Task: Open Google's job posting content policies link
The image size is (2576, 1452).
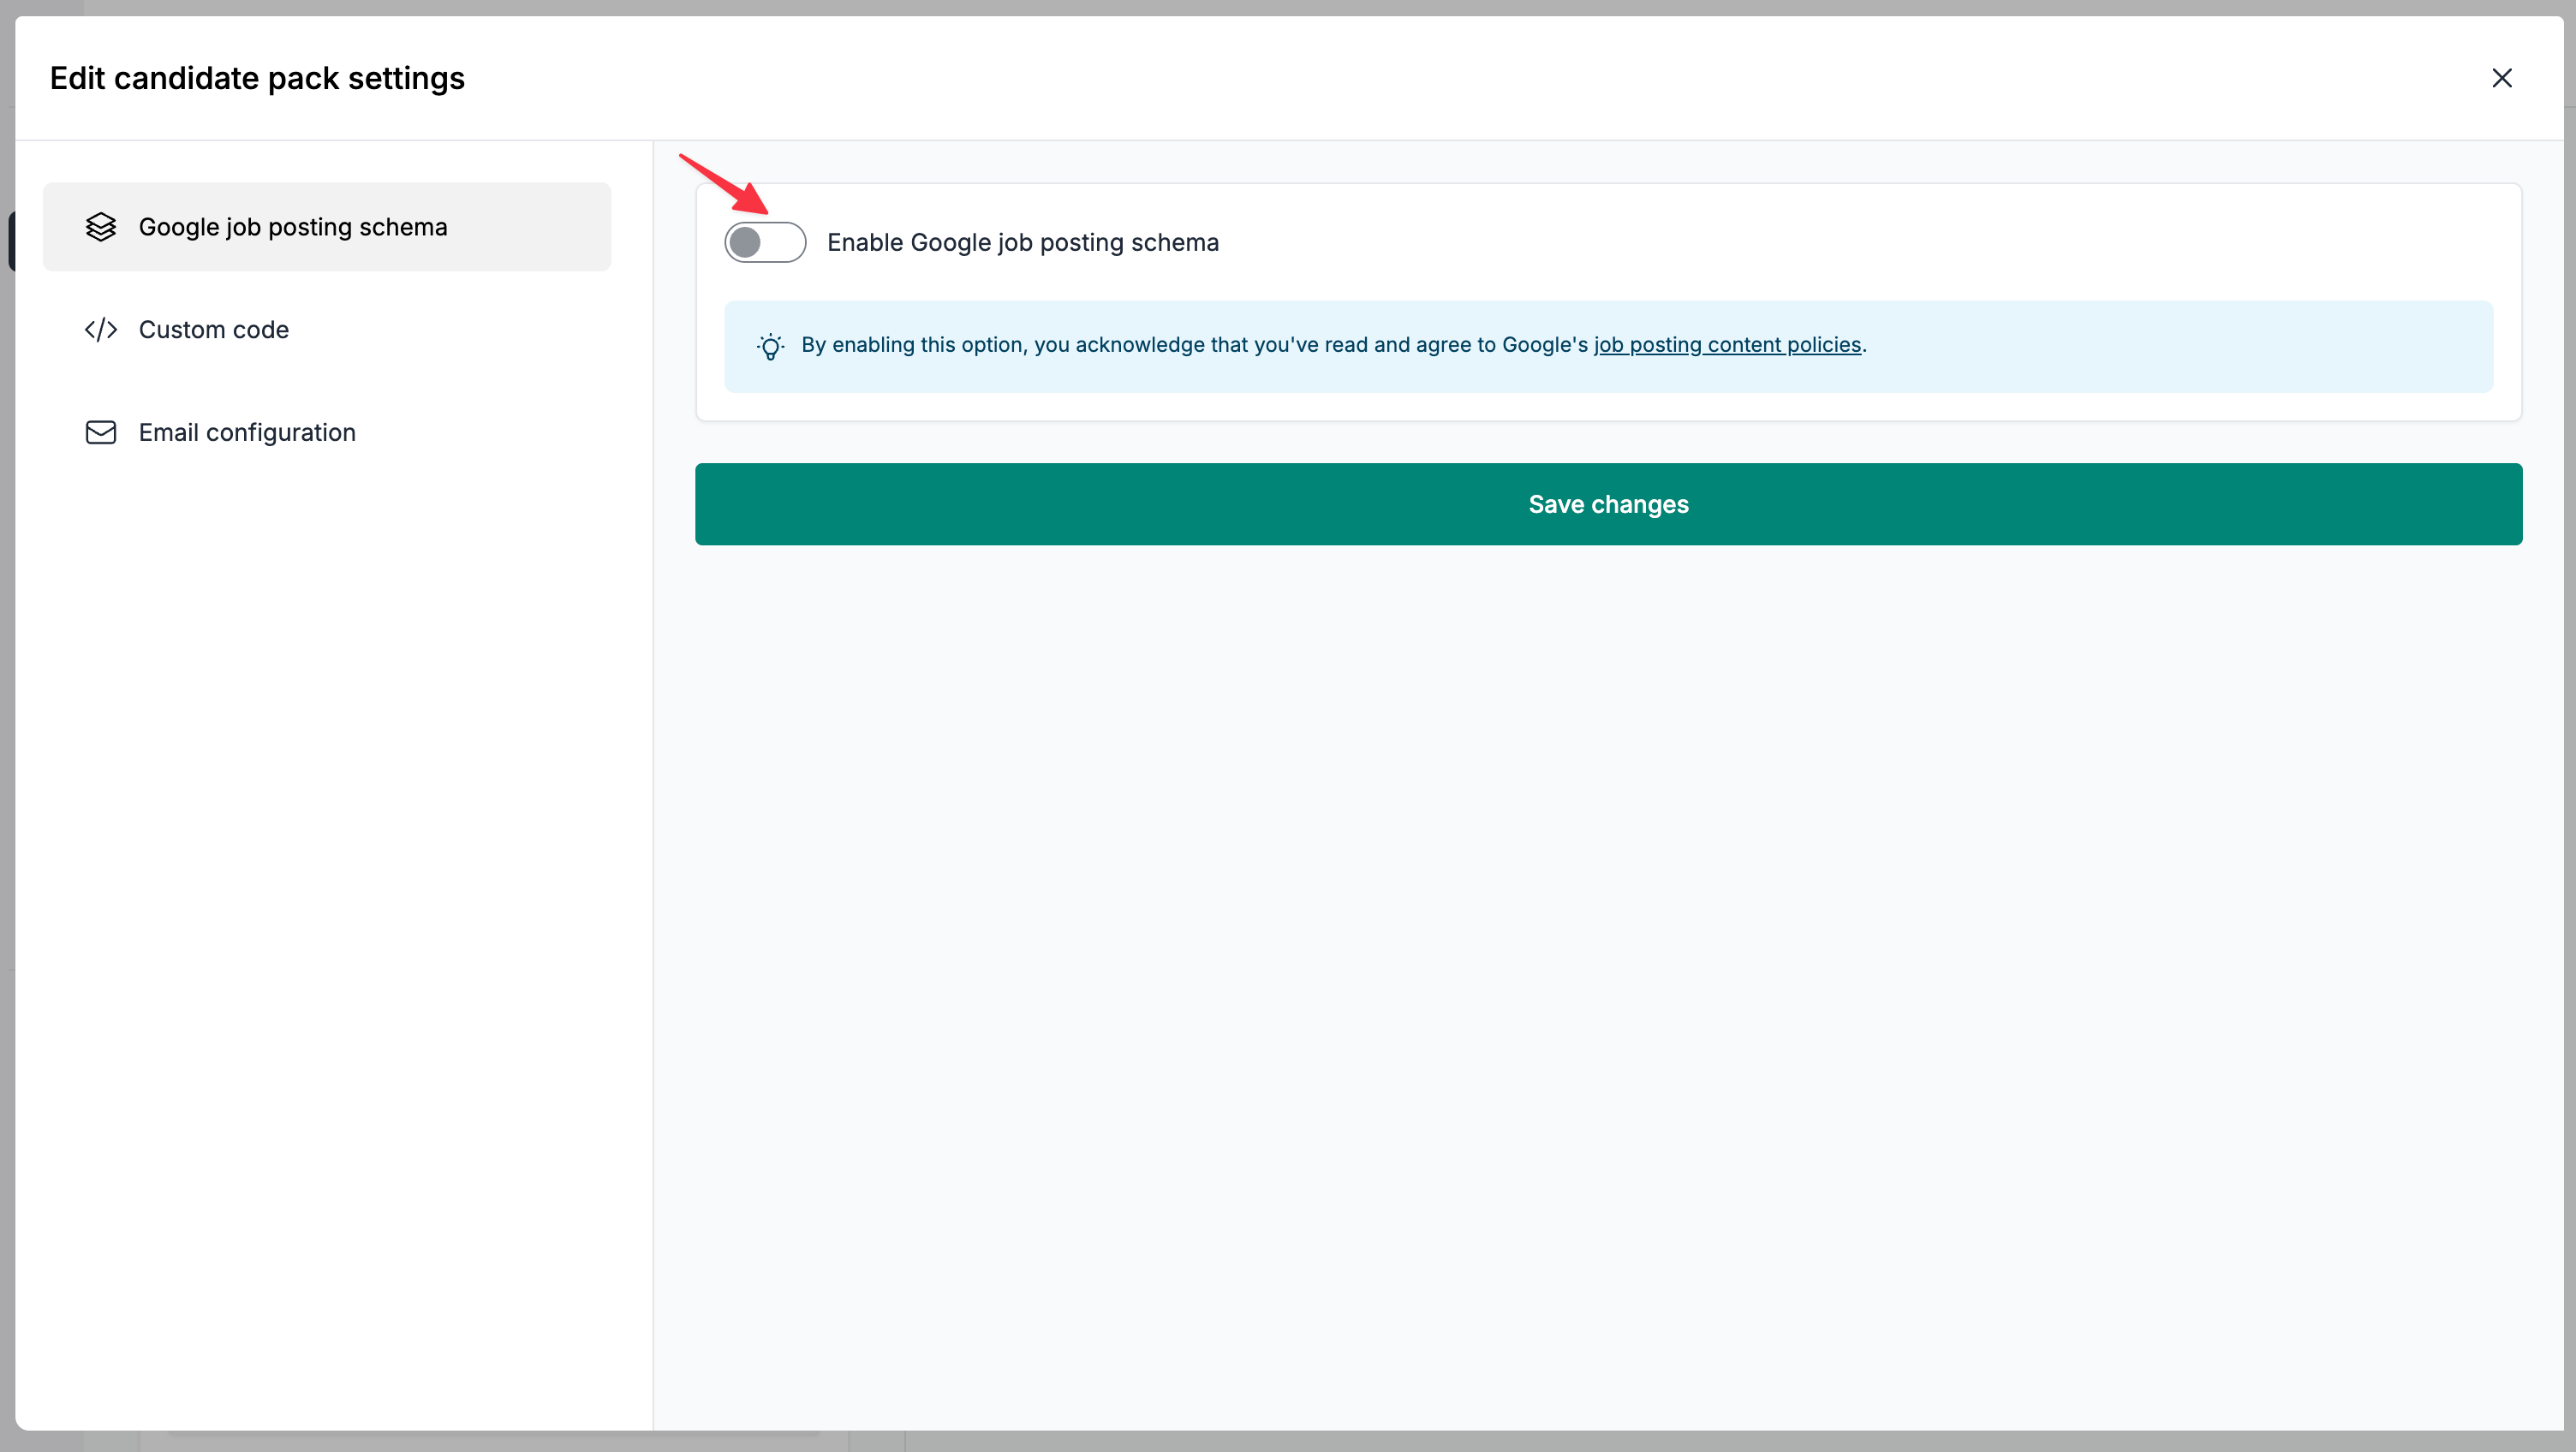Action: point(1727,344)
